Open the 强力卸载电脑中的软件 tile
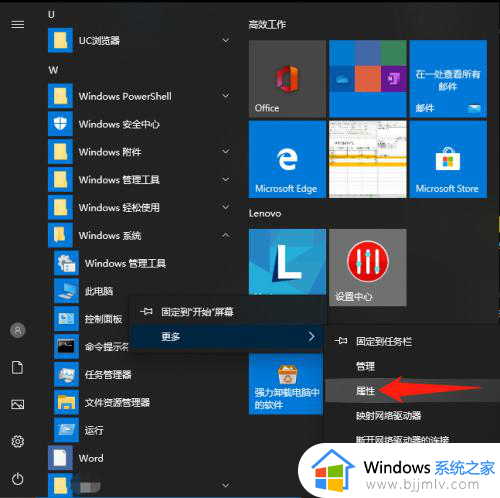This screenshot has height=498, width=500. [286, 384]
